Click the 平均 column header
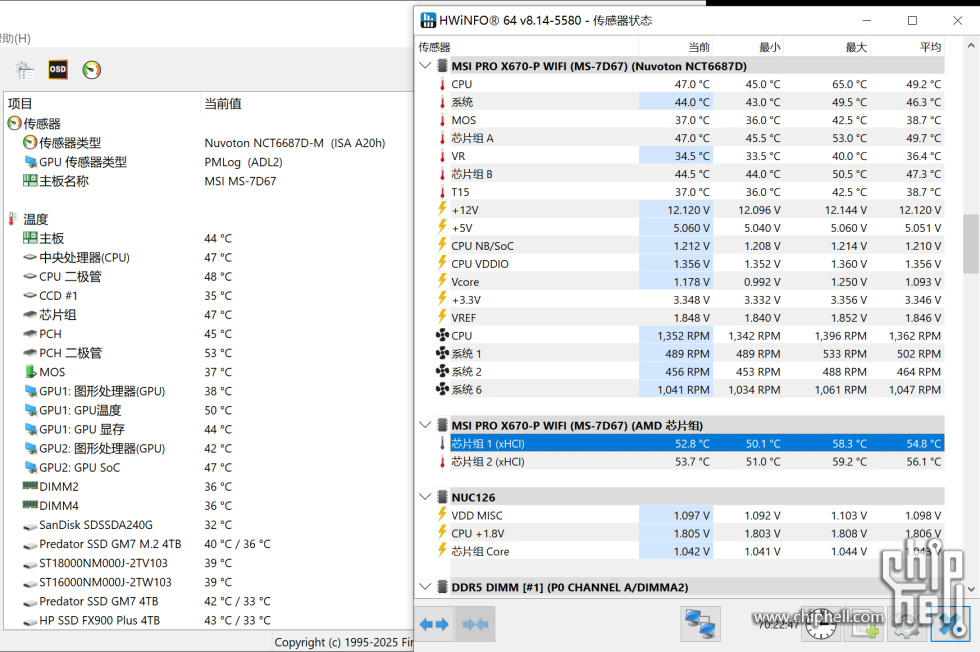This screenshot has height=652, width=980. point(907,47)
